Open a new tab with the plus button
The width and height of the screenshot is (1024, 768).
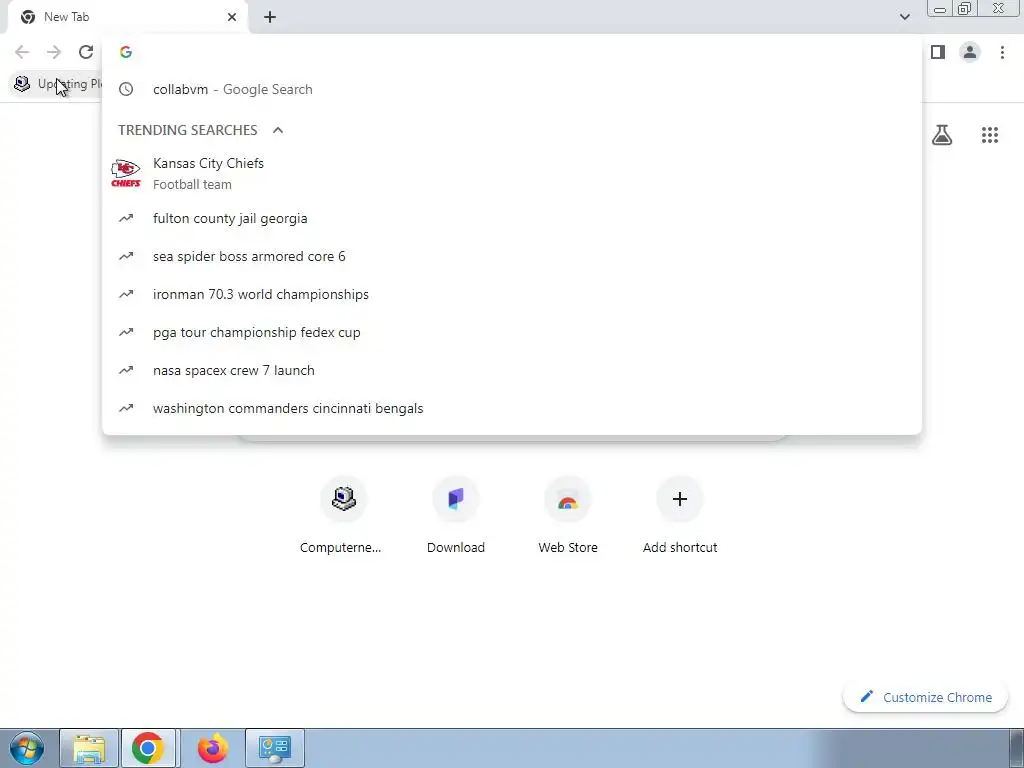(270, 17)
